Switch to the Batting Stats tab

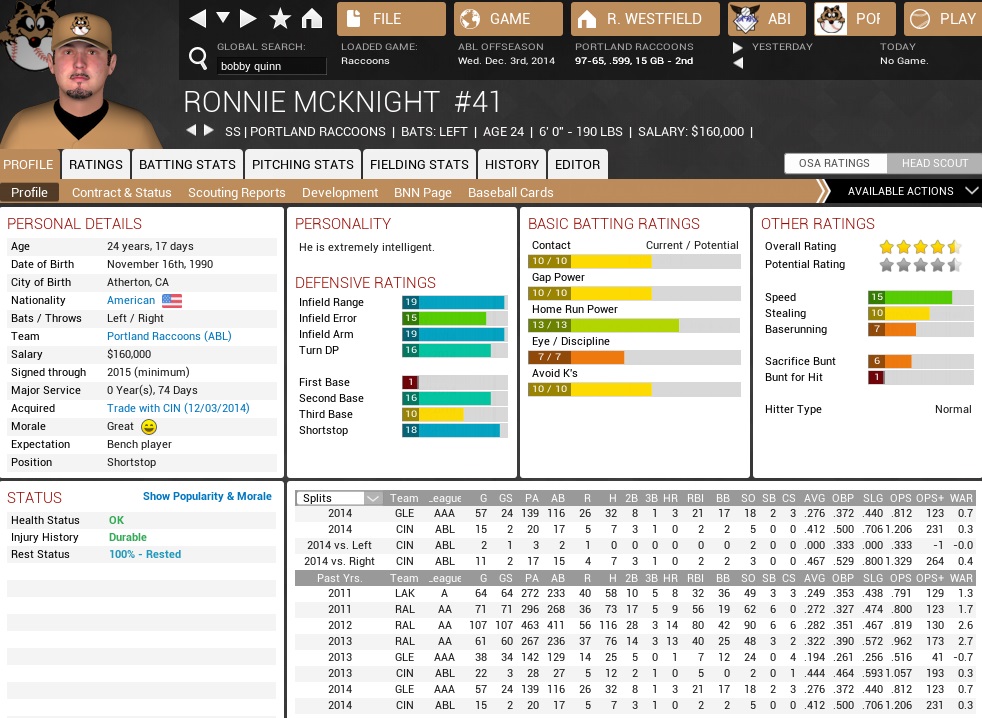coord(187,164)
